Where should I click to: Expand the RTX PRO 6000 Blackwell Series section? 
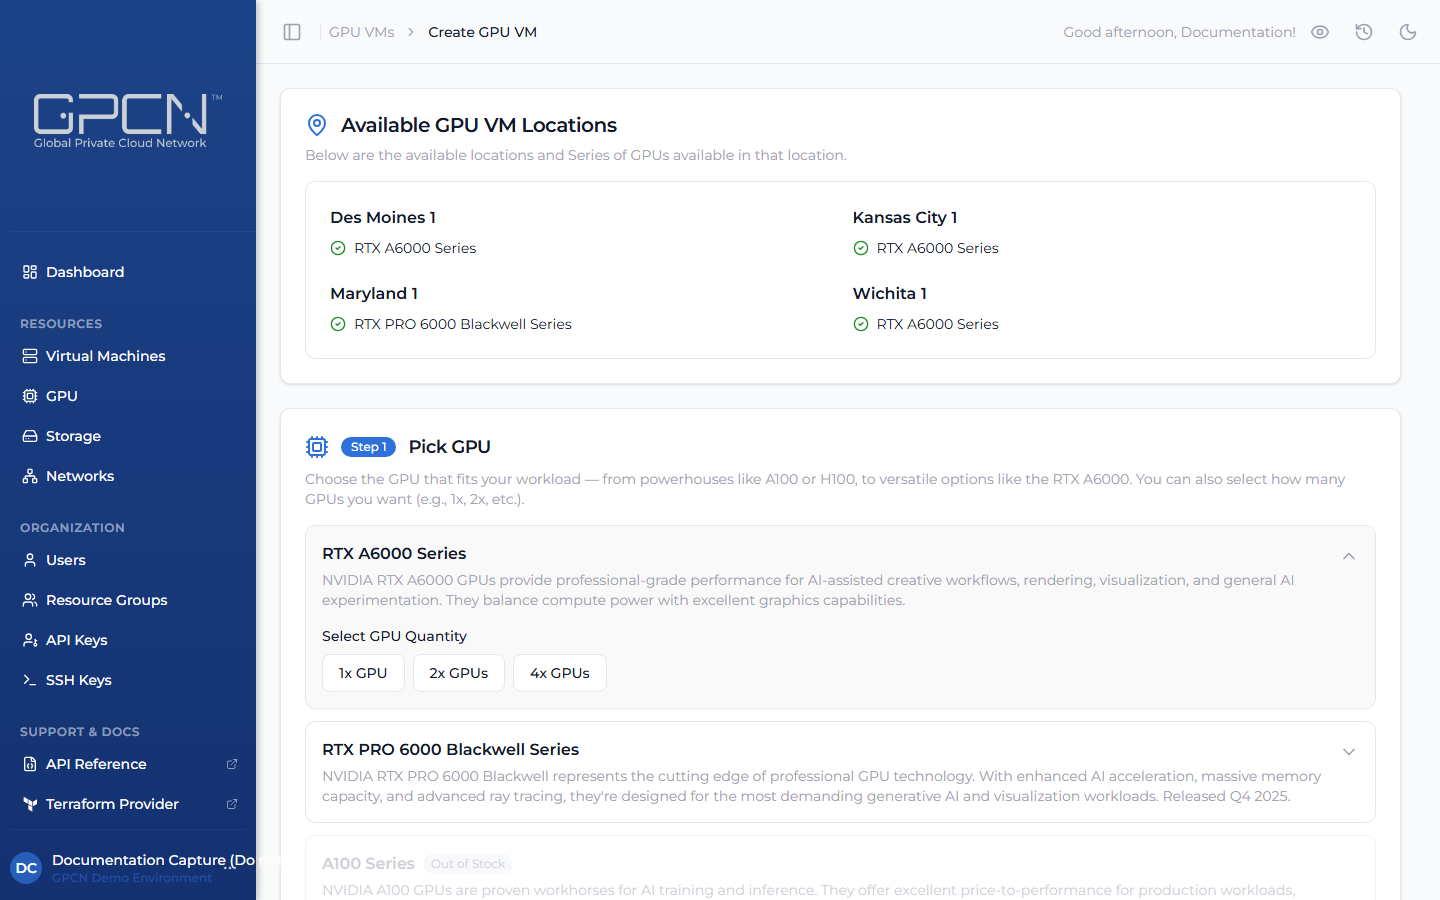coord(1349,752)
